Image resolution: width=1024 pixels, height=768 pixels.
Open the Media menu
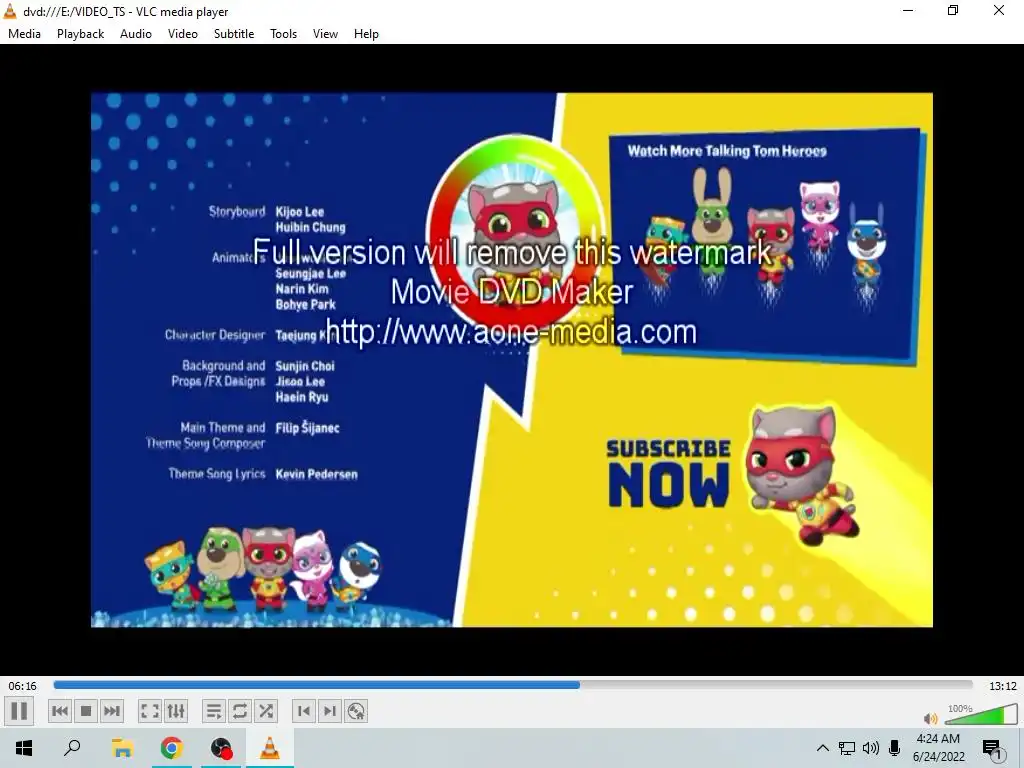[24, 34]
